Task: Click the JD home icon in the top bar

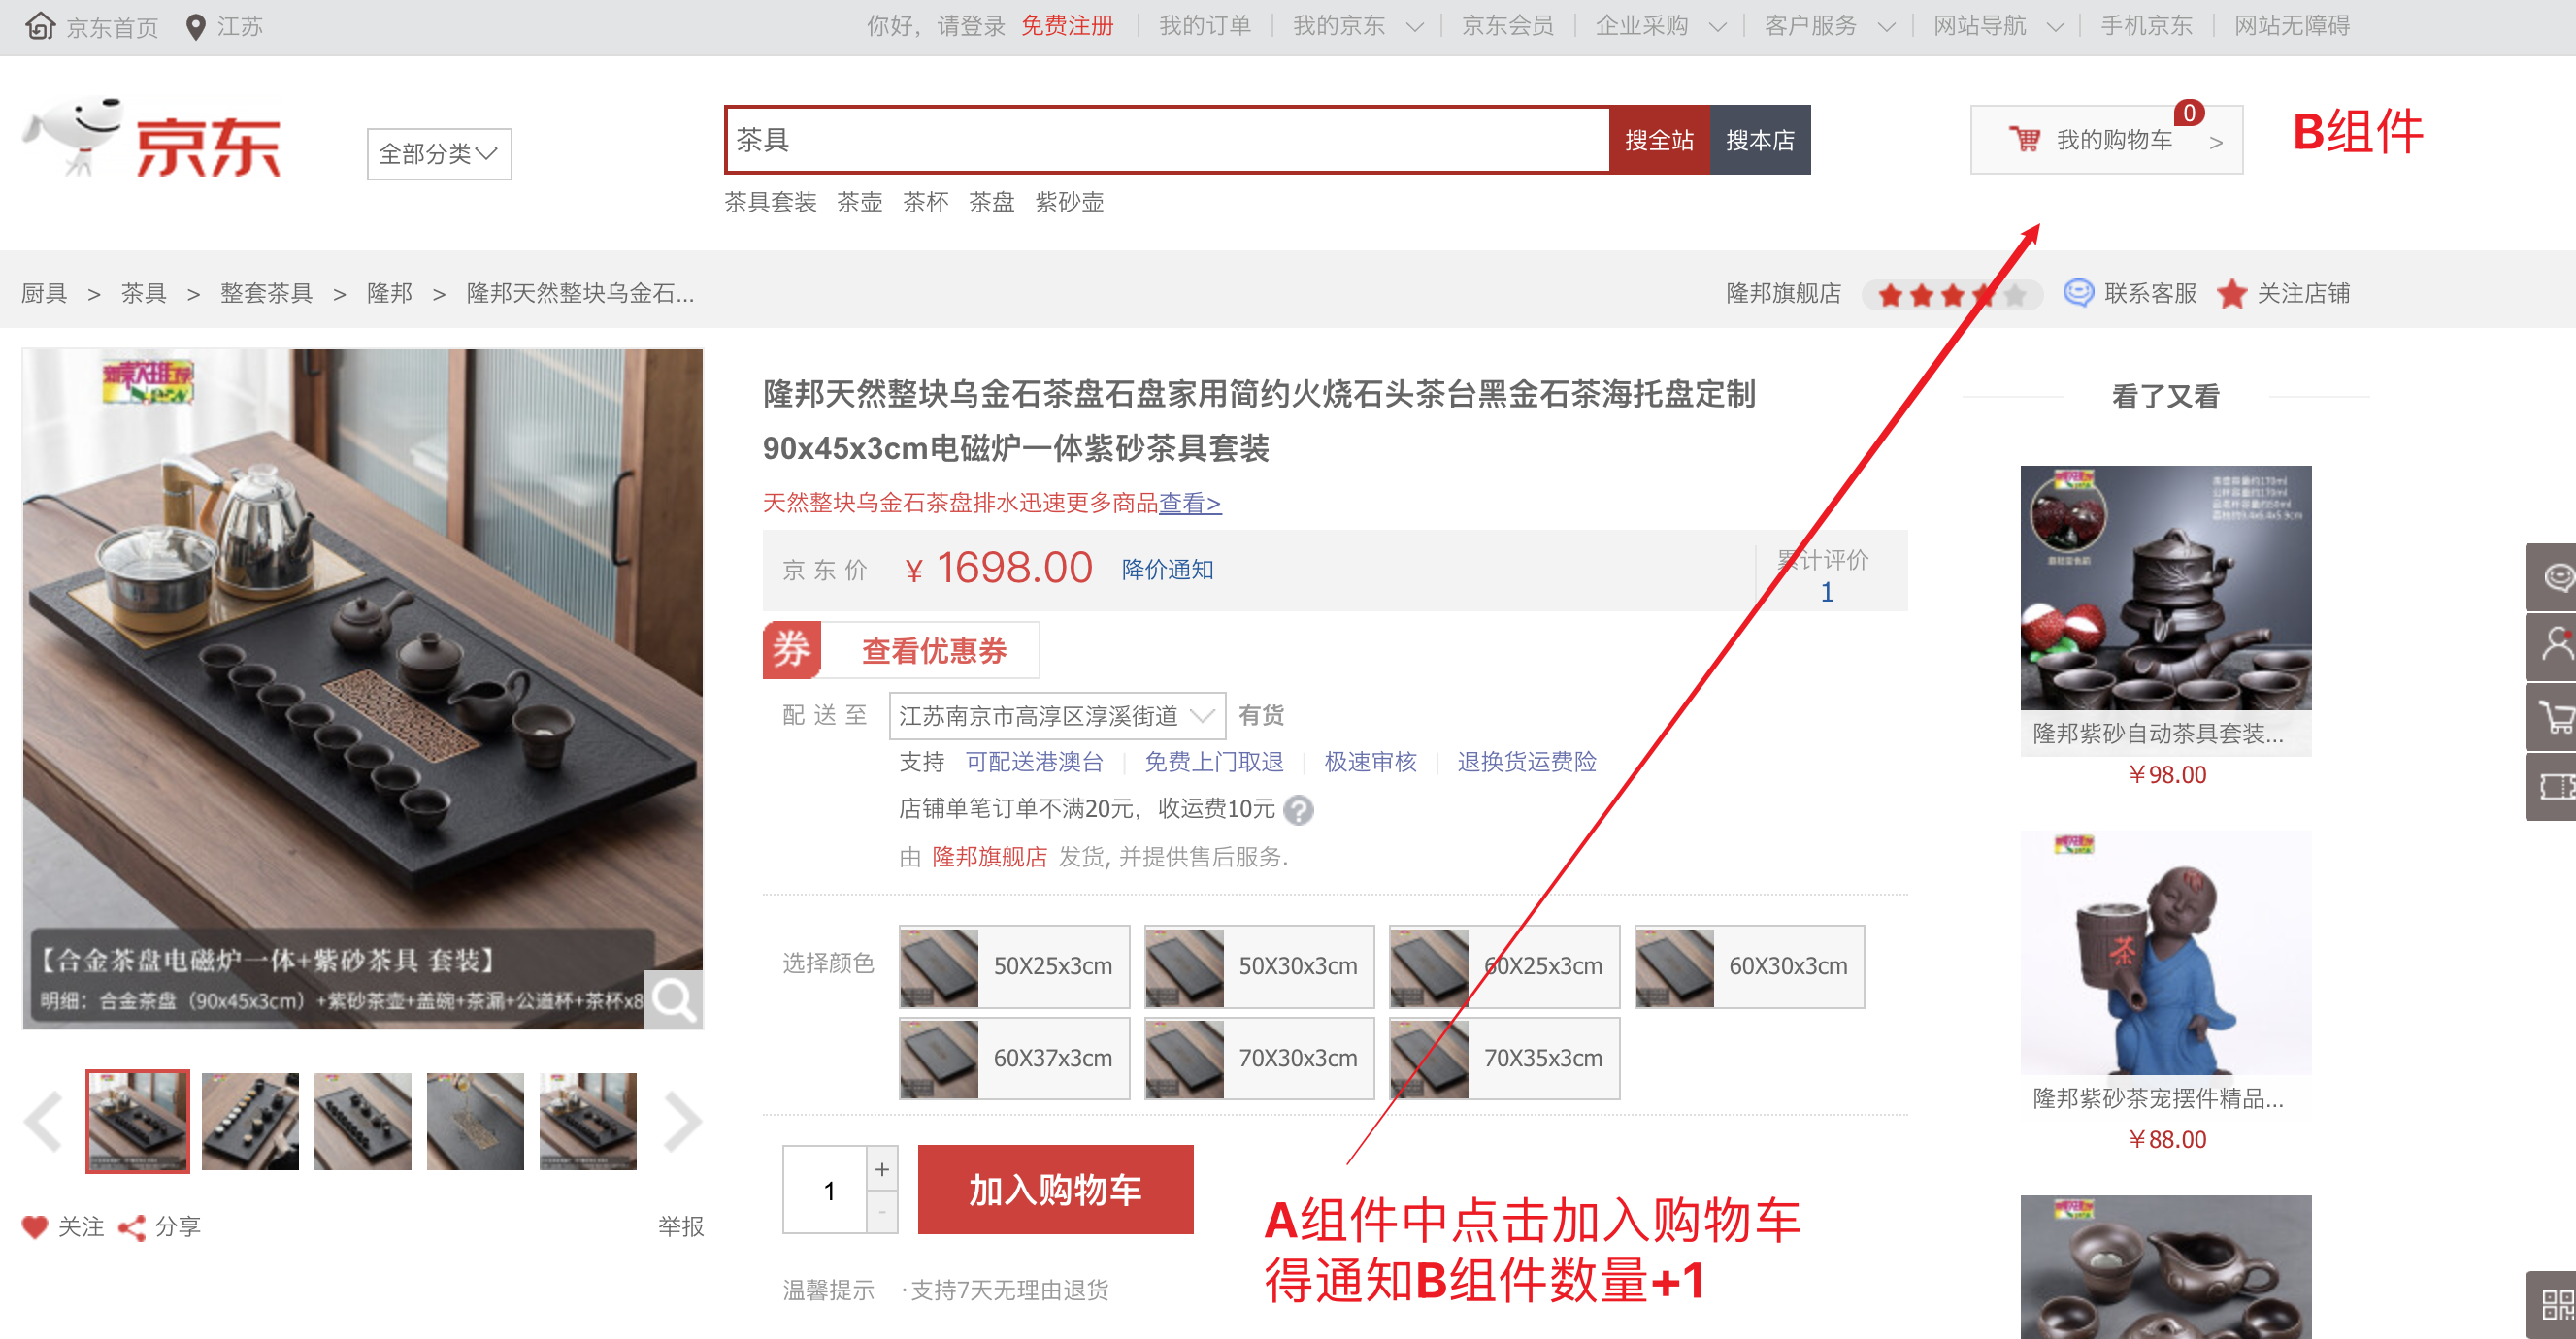Action: click(x=40, y=26)
